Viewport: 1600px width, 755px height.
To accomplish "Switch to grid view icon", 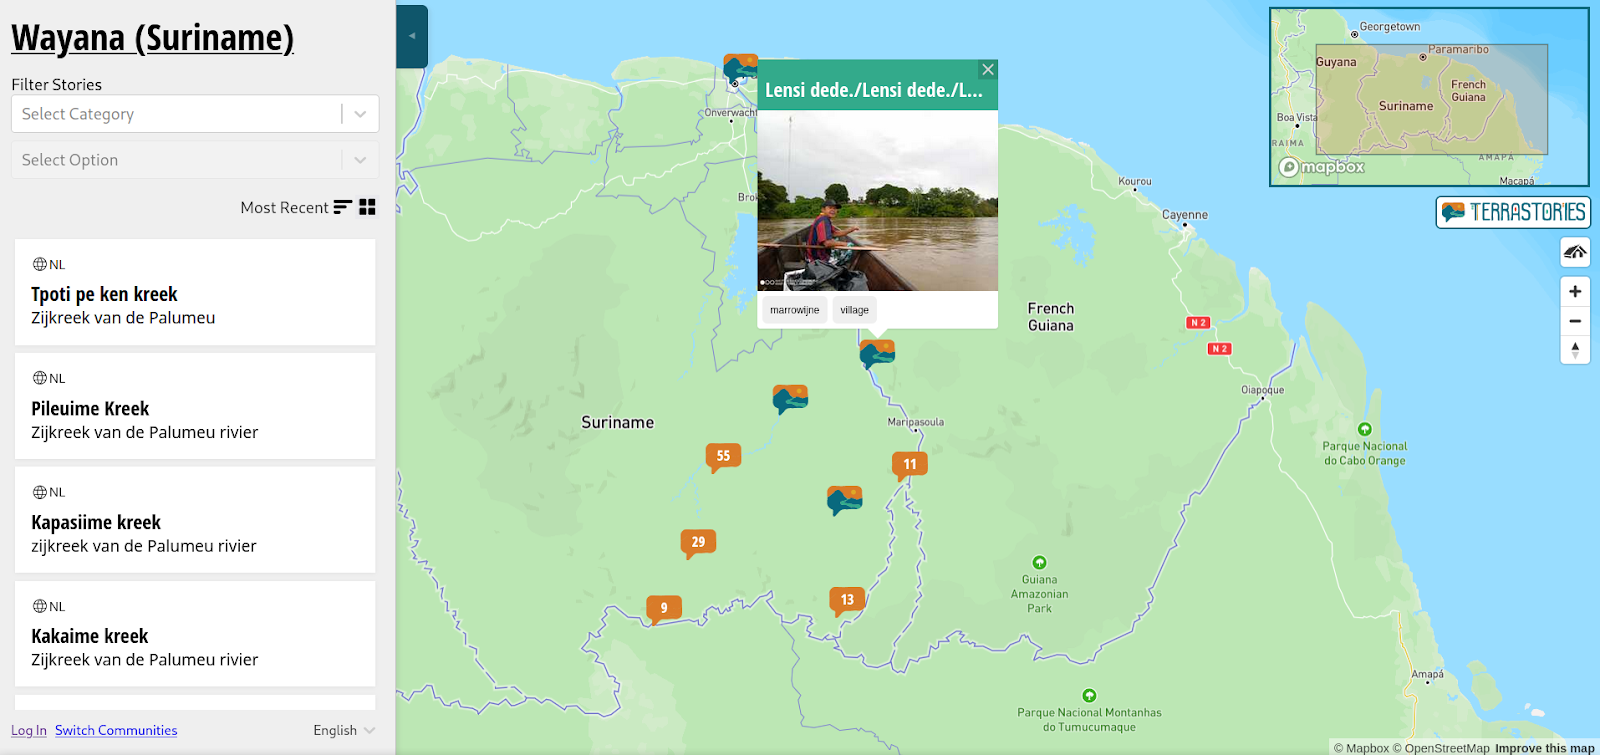I will pyautogui.click(x=368, y=207).
